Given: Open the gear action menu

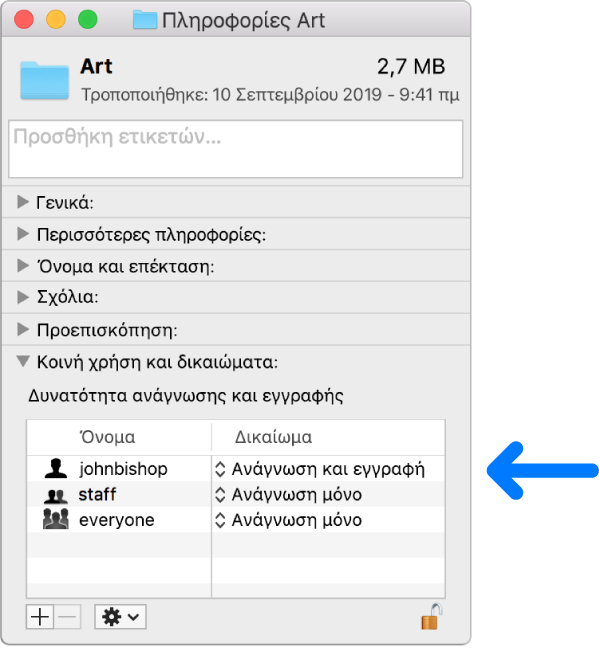Looking at the screenshot, I should coord(120,617).
